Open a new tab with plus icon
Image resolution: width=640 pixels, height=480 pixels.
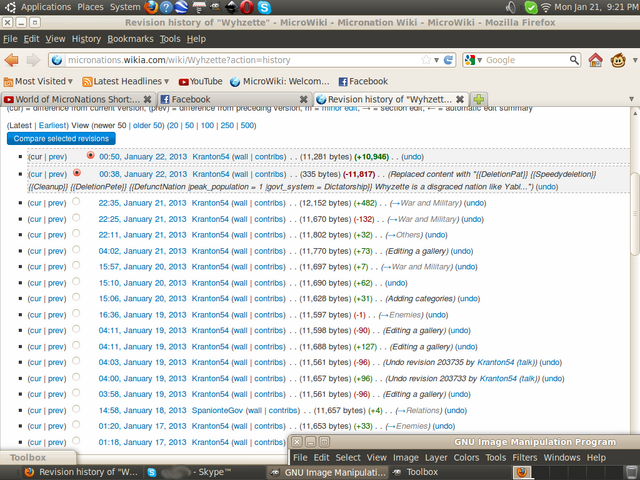click(478, 99)
